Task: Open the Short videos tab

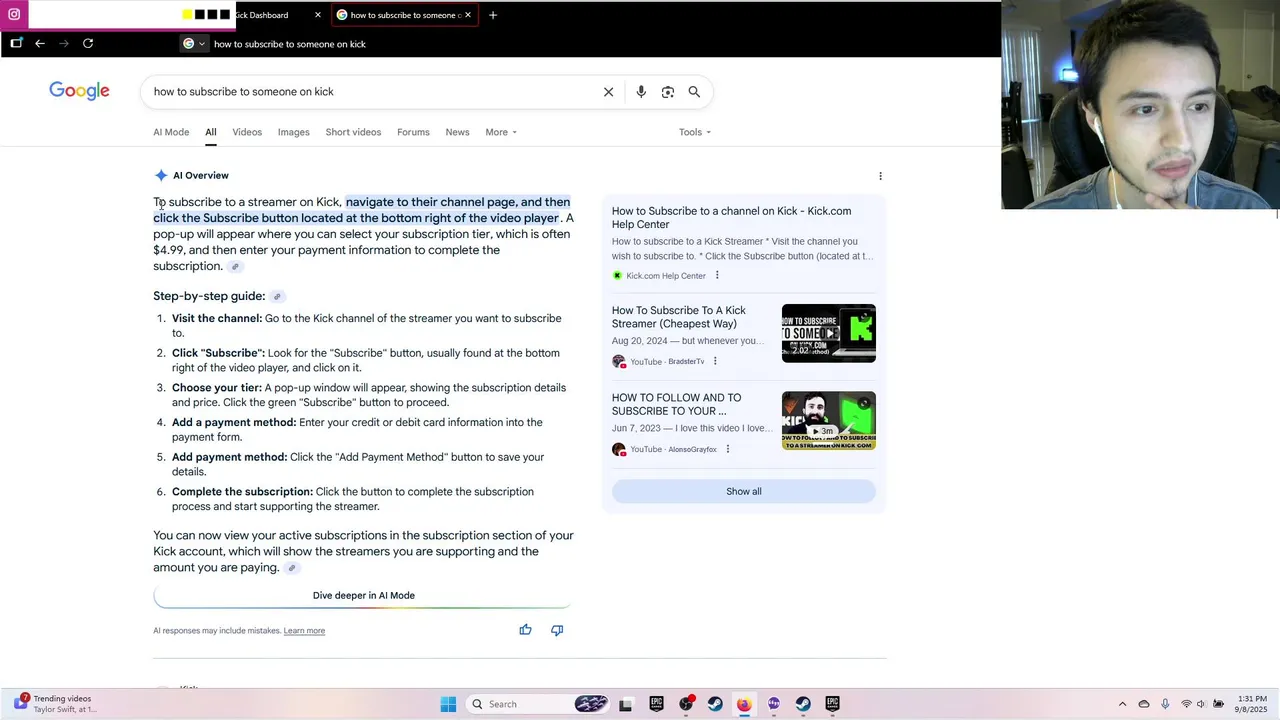Action: 353,132
